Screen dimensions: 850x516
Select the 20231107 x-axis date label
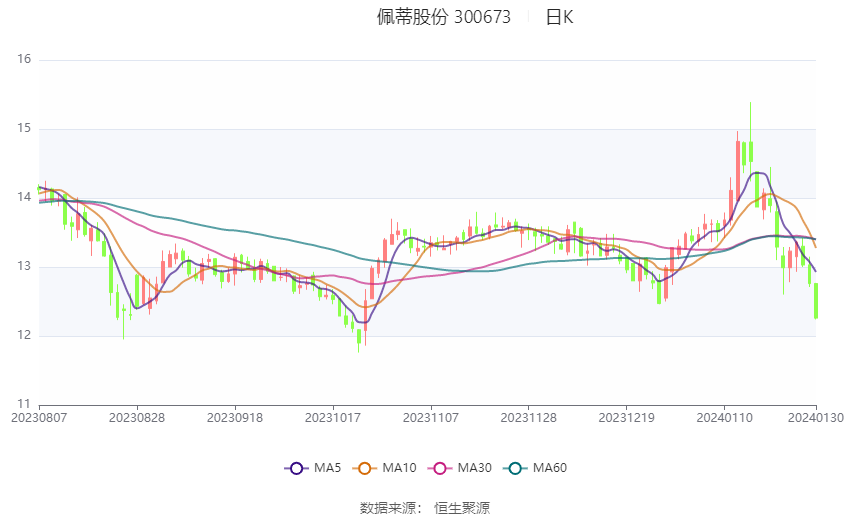click(x=431, y=418)
